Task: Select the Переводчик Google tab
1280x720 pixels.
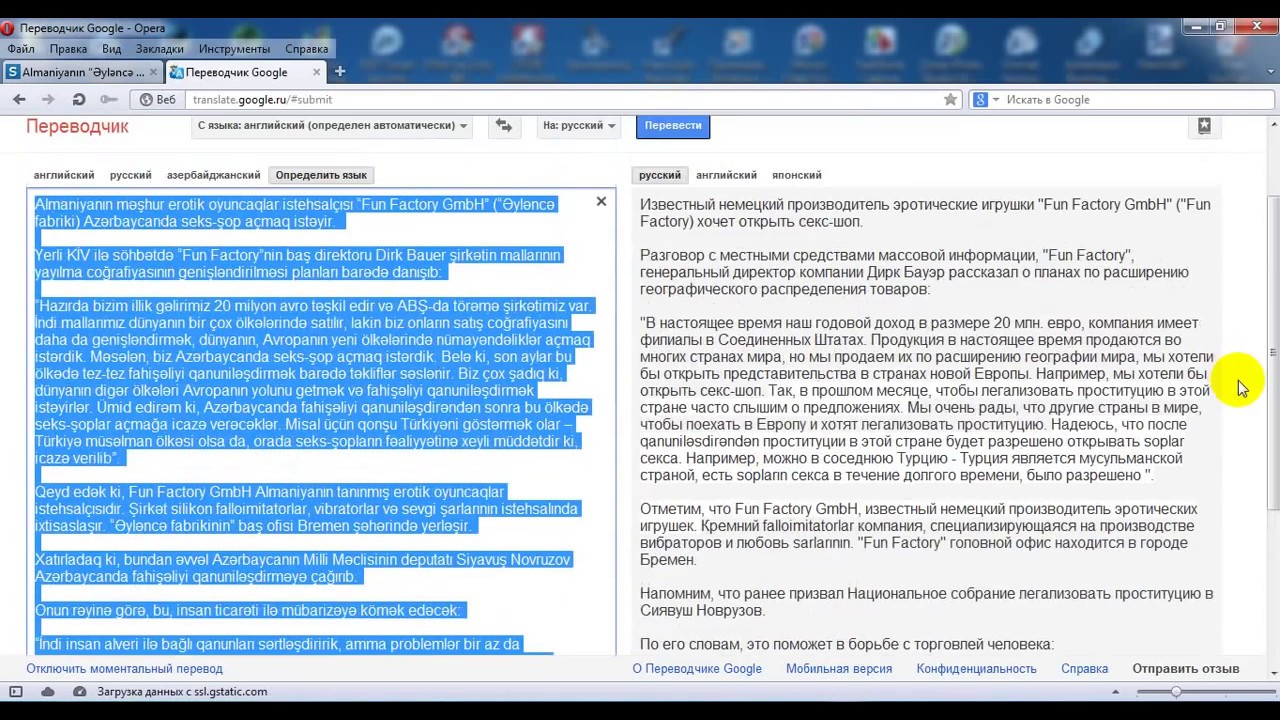Action: coord(236,72)
